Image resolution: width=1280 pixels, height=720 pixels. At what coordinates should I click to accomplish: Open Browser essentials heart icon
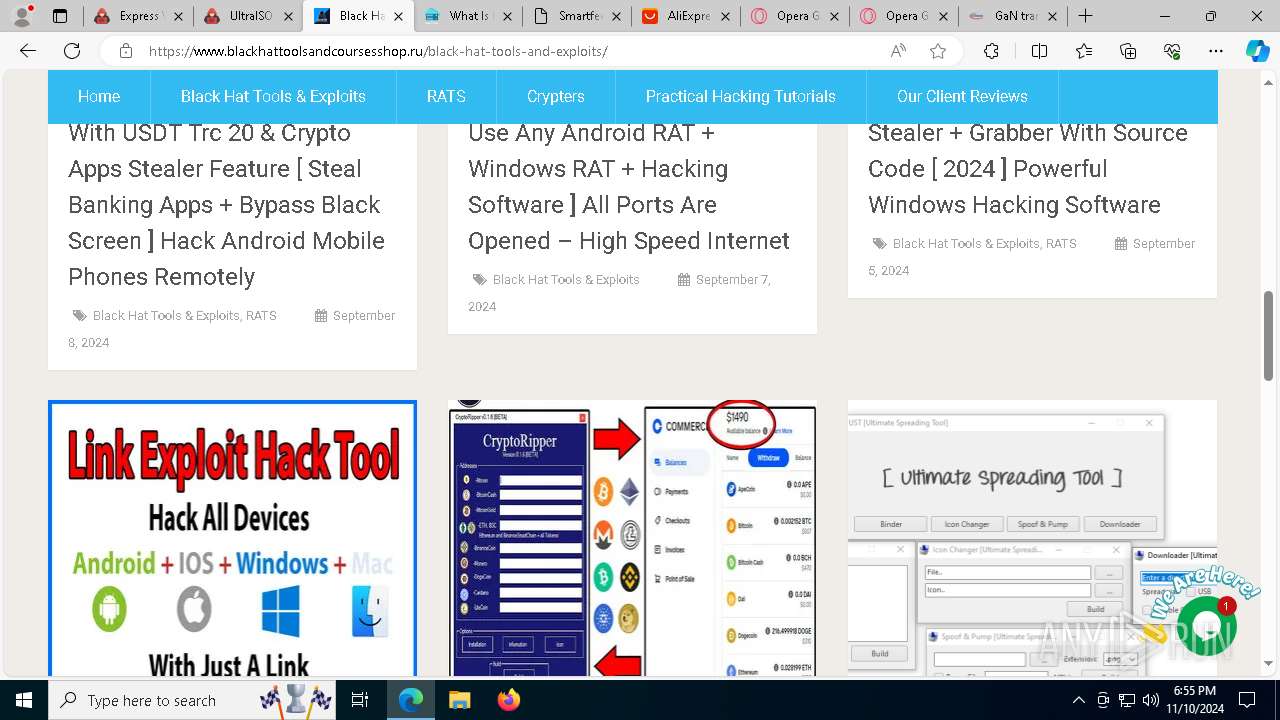tap(1172, 51)
